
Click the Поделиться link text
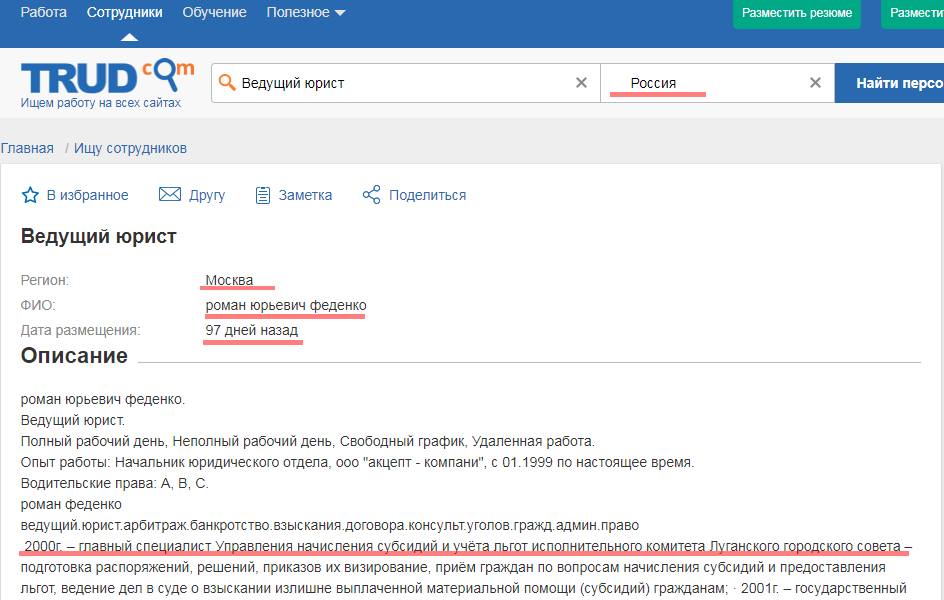click(427, 195)
